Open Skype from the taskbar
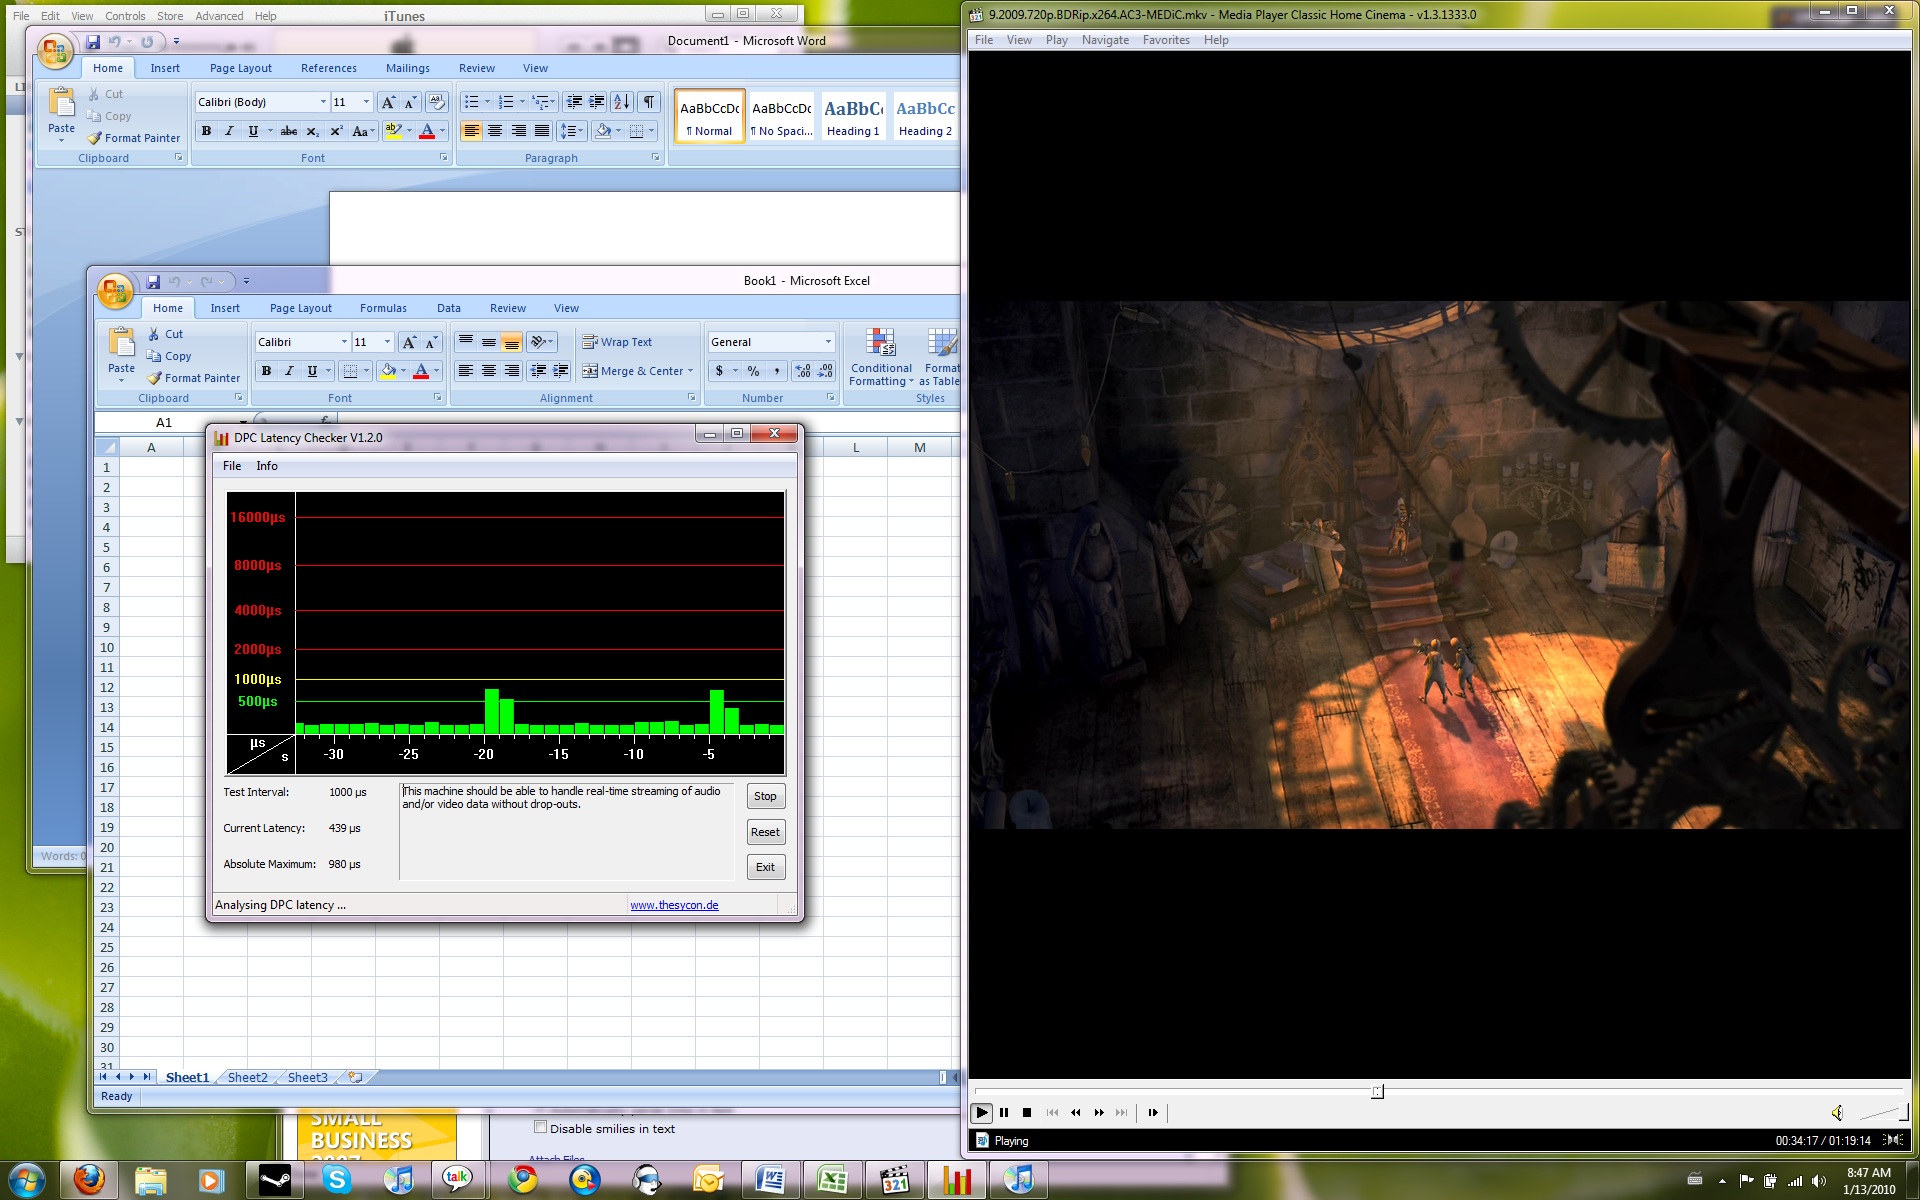This screenshot has height=1200, width=1920. tap(337, 1180)
